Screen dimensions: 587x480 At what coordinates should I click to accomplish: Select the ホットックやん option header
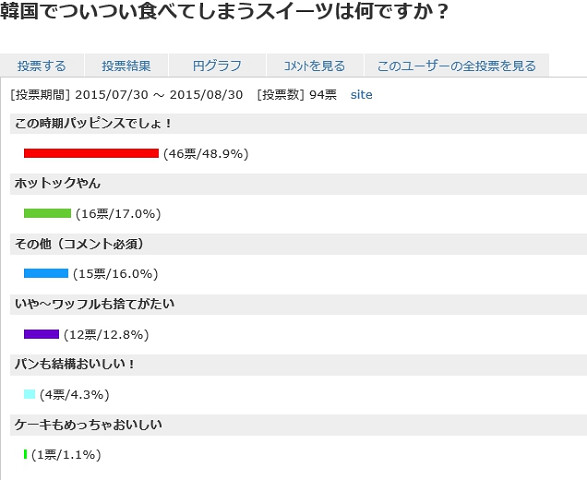click(x=298, y=184)
